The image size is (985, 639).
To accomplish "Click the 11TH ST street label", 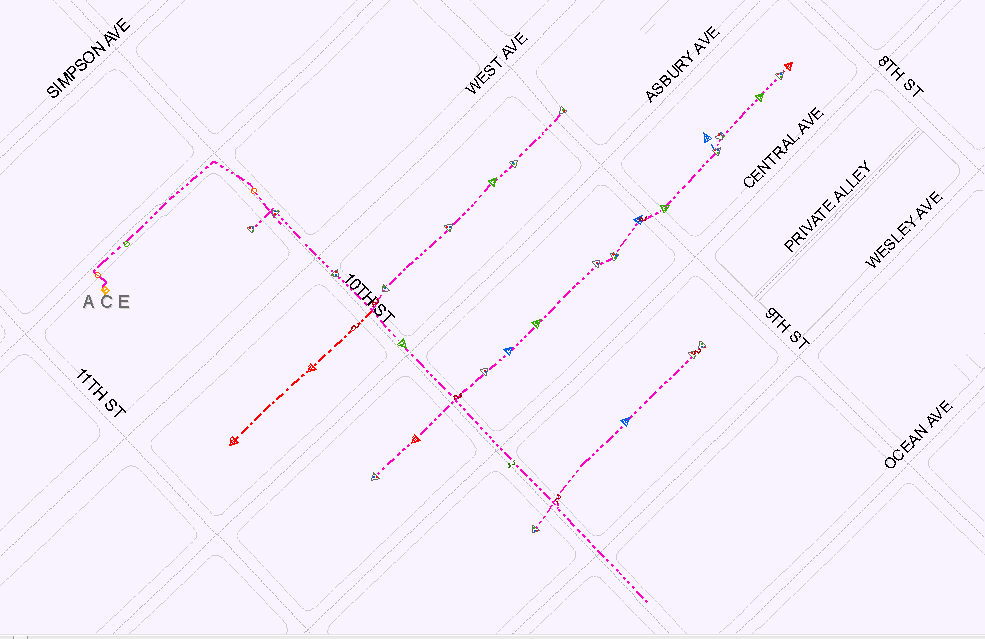I will (101, 394).
